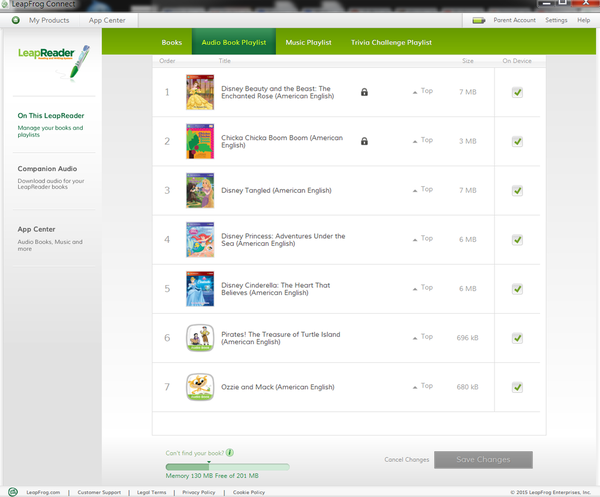This screenshot has height=497, width=600.
Task: Uncheck On Device for Adventures Under the Sea
Action: tap(517, 240)
